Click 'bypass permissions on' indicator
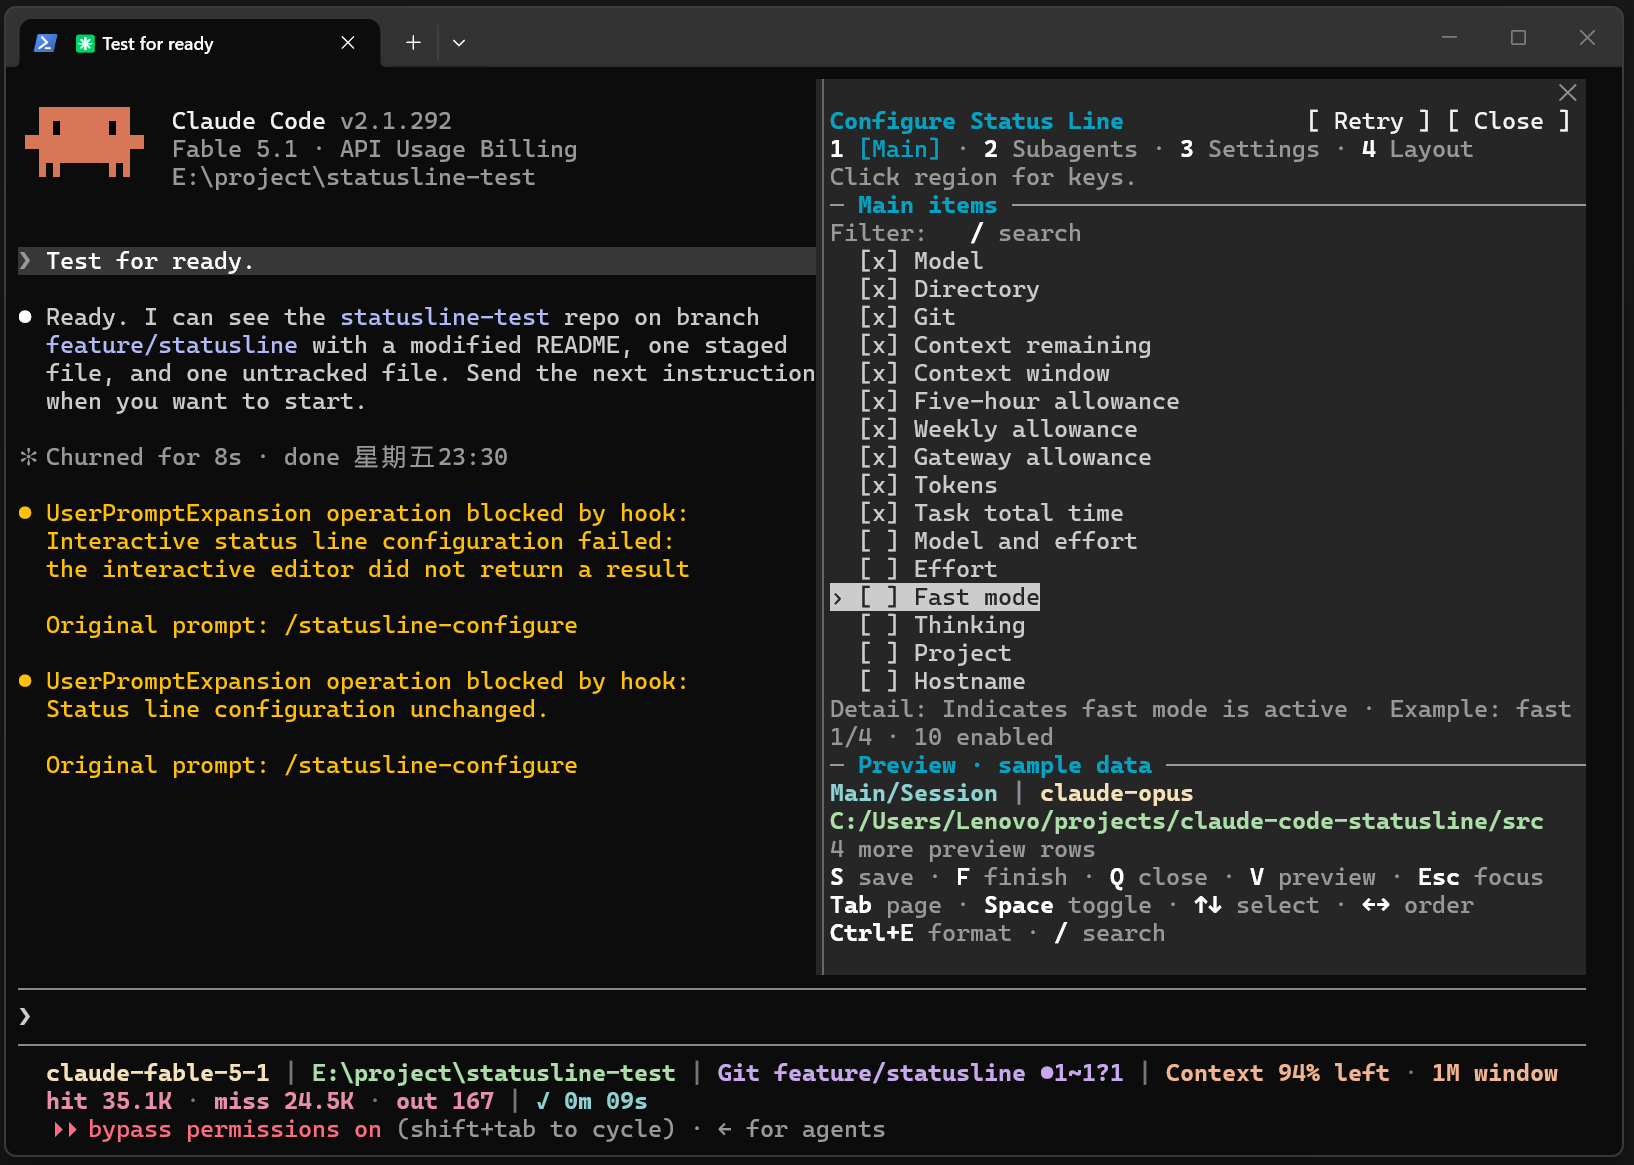 pyautogui.click(x=234, y=1129)
